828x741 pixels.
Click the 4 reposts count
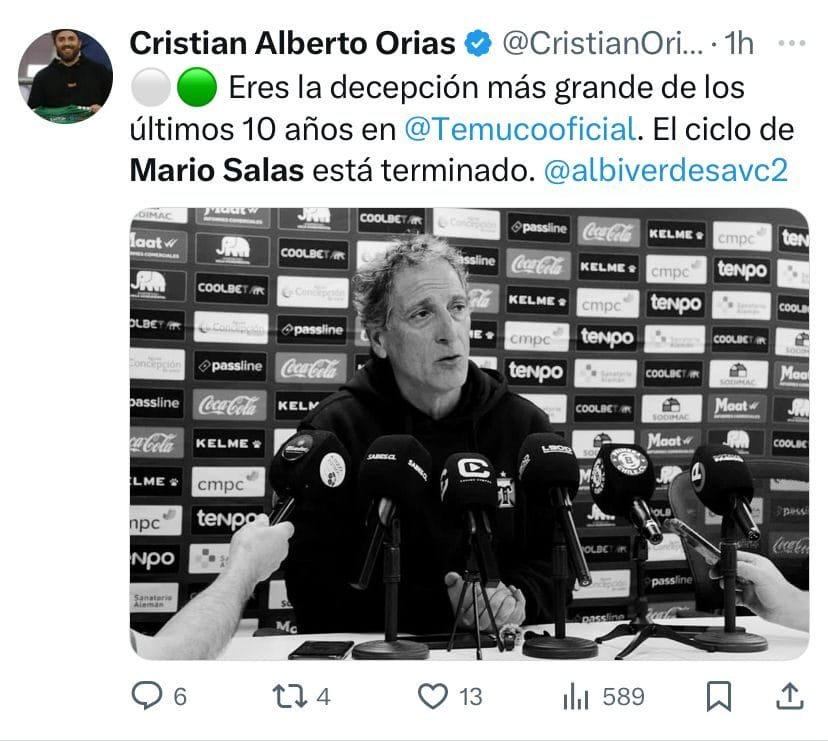(323, 697)
